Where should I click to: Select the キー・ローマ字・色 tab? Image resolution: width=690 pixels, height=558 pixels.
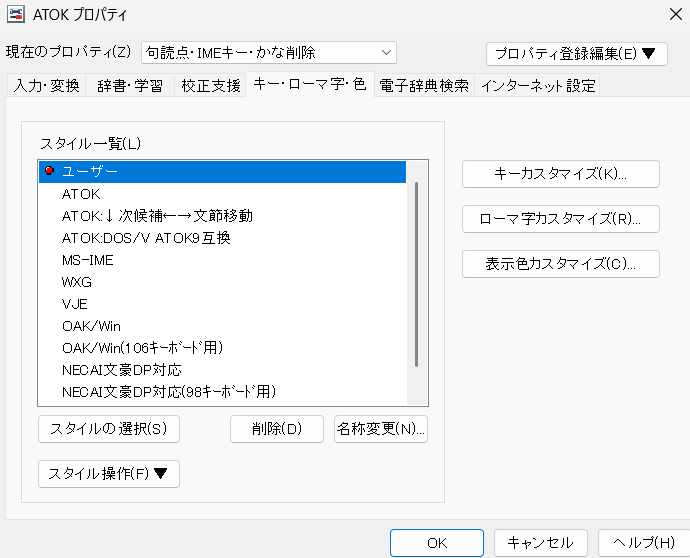click(x=310, y=84)
